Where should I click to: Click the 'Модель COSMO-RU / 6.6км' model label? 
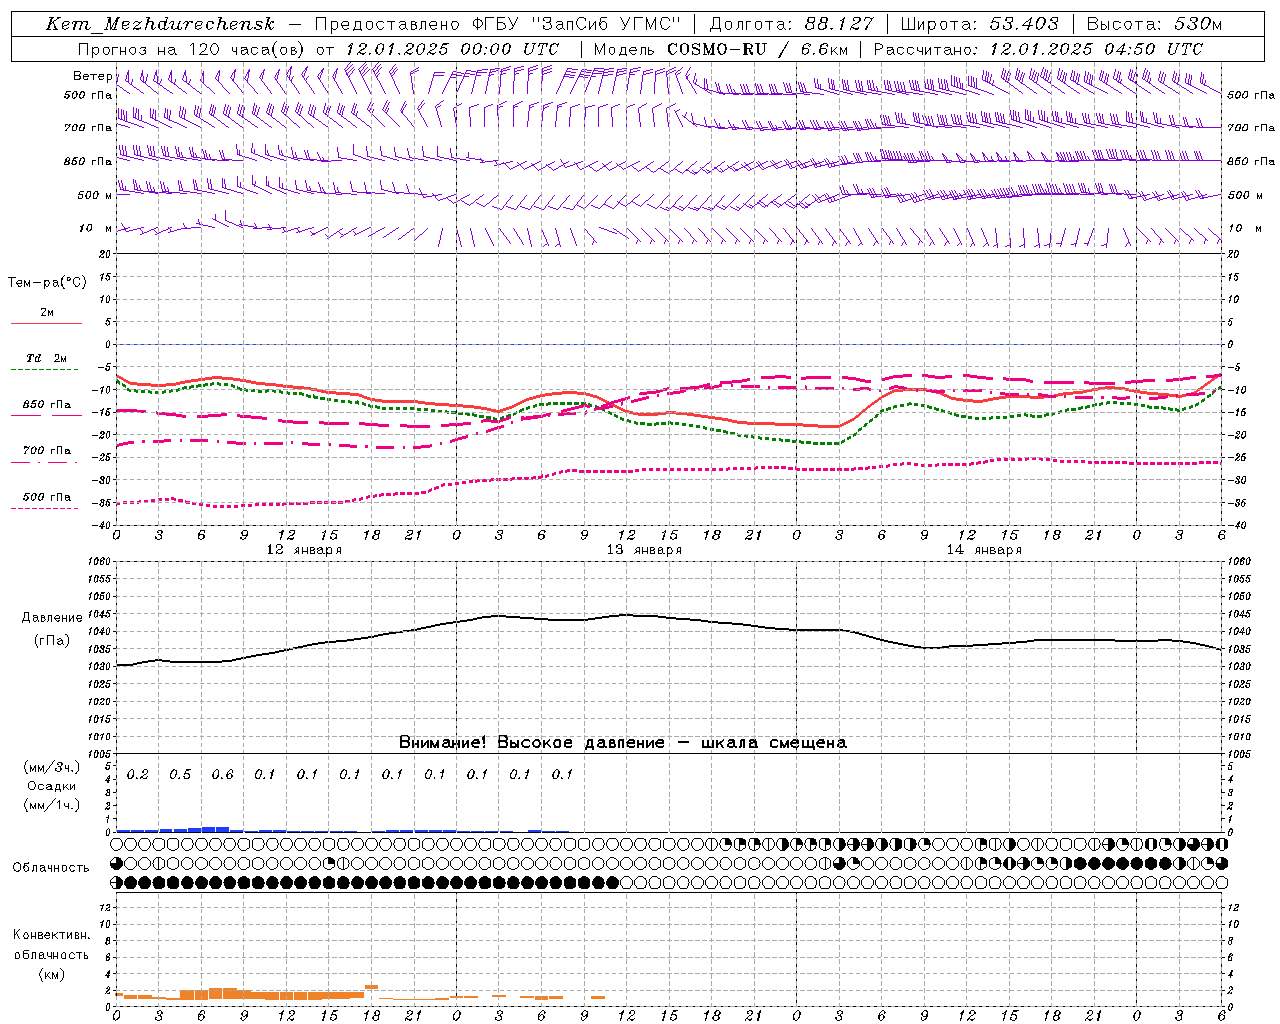click(x=721, y=49)
